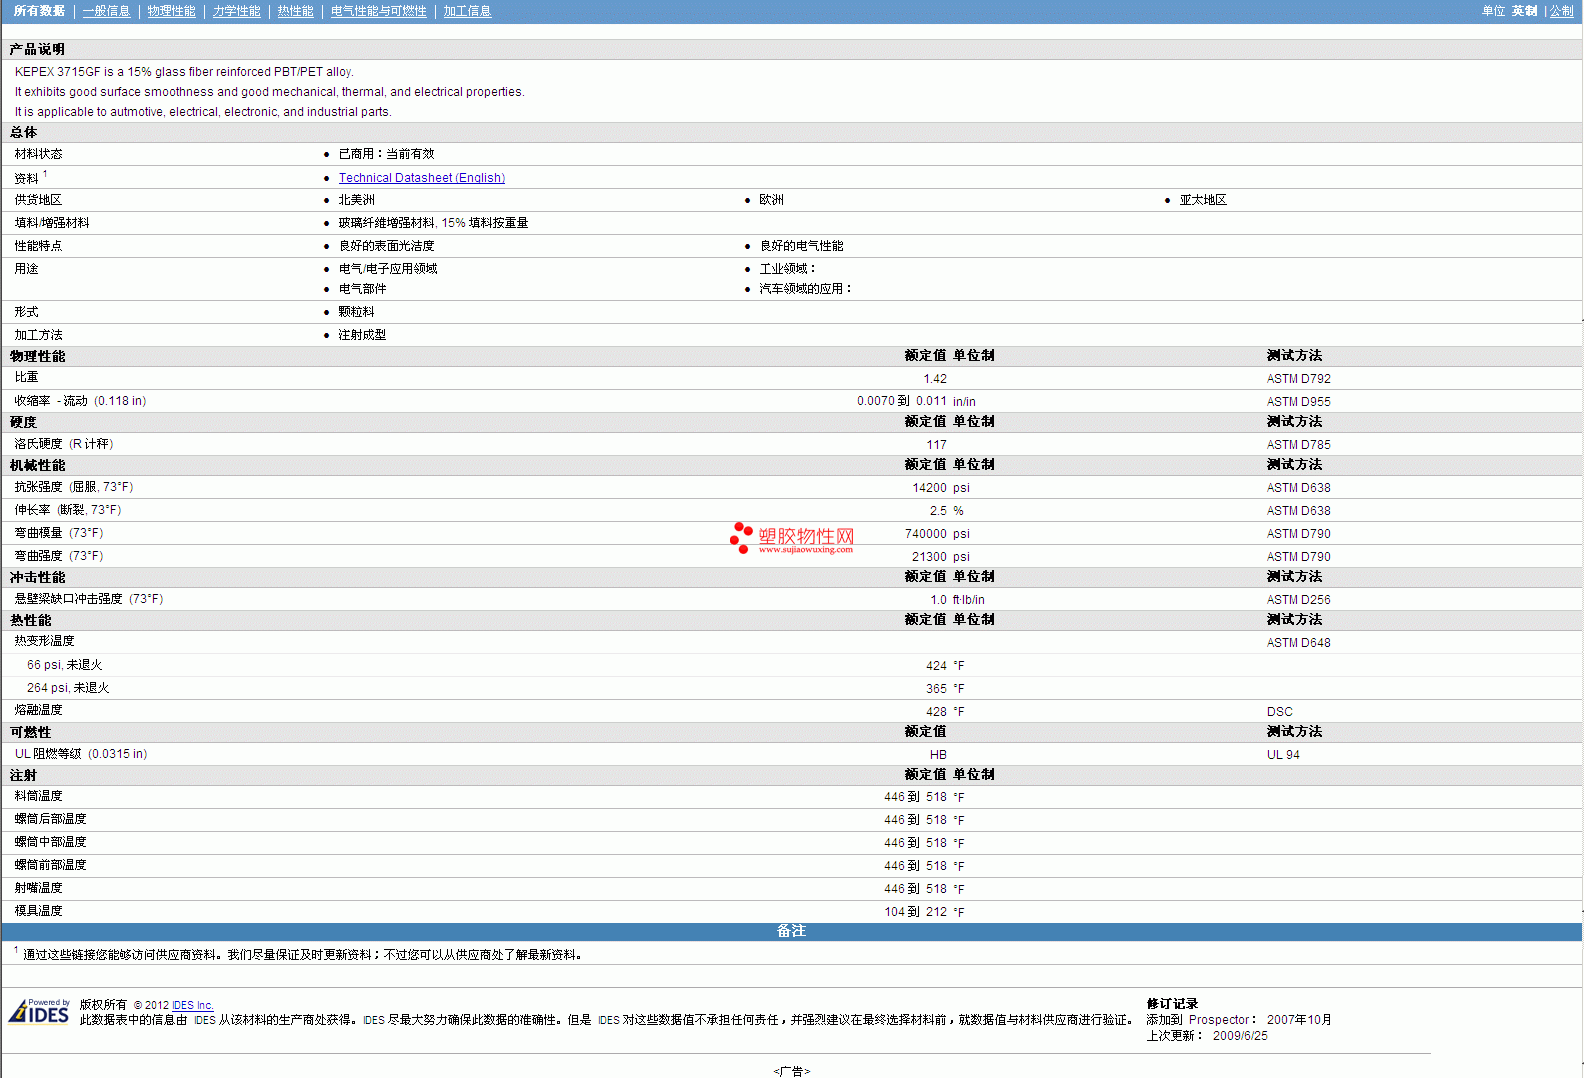Viewport: 1584px width, 1078px height.
Task: Click the 汽车领域的应用 use entry
Action: pyautogui.click(x=805, y=289)
